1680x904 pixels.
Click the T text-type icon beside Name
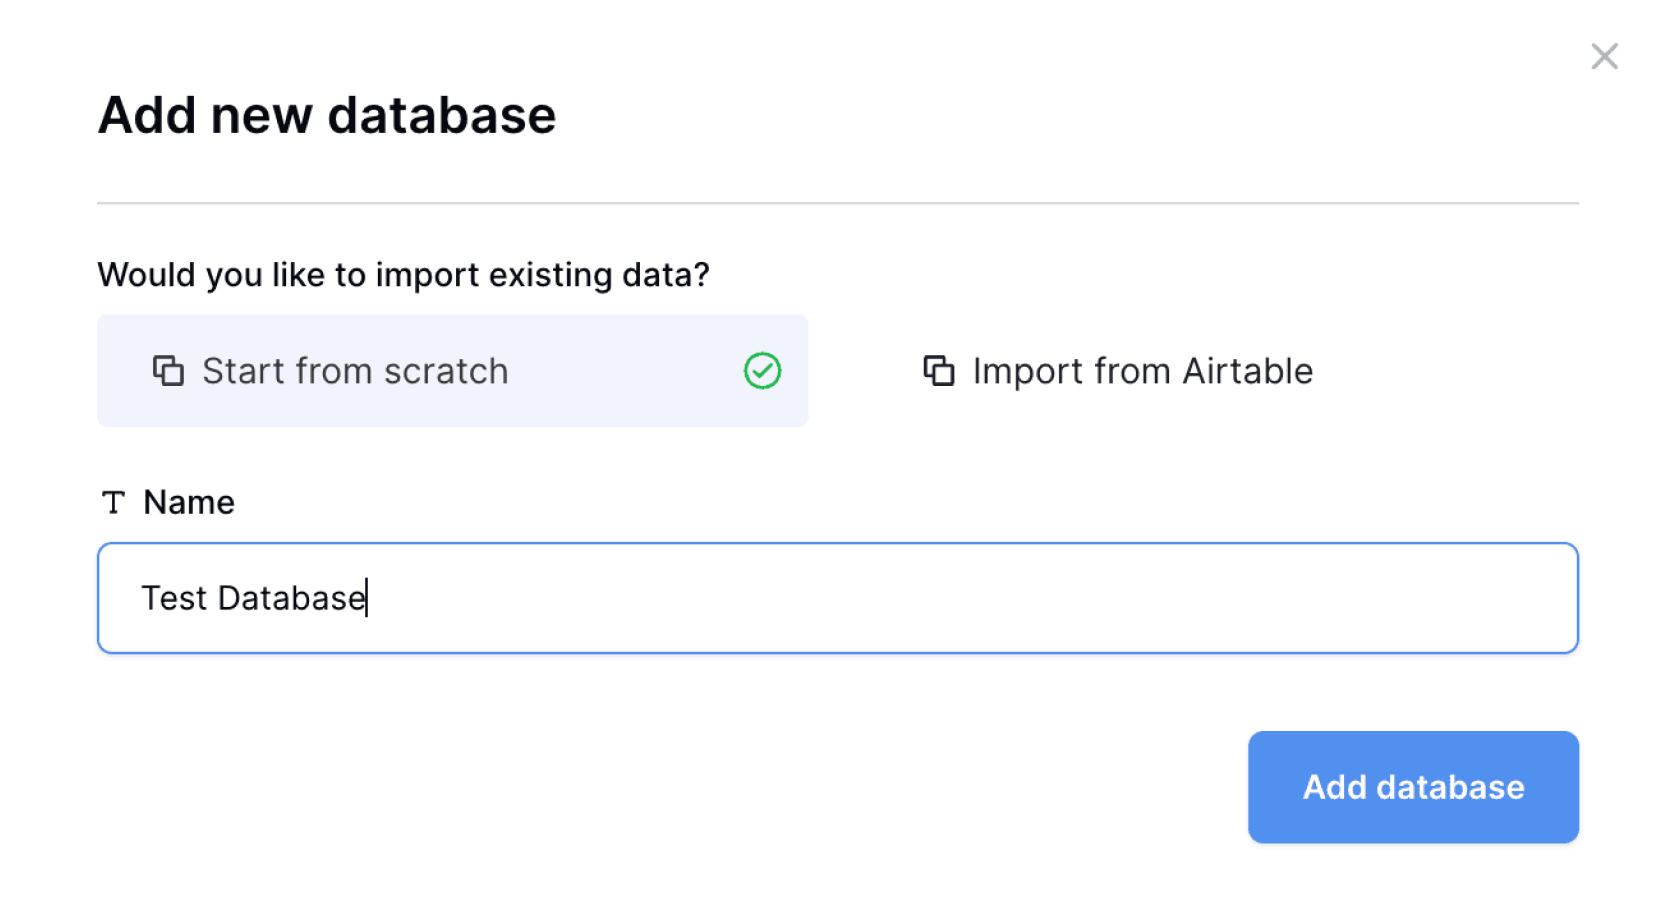(113, 502)
